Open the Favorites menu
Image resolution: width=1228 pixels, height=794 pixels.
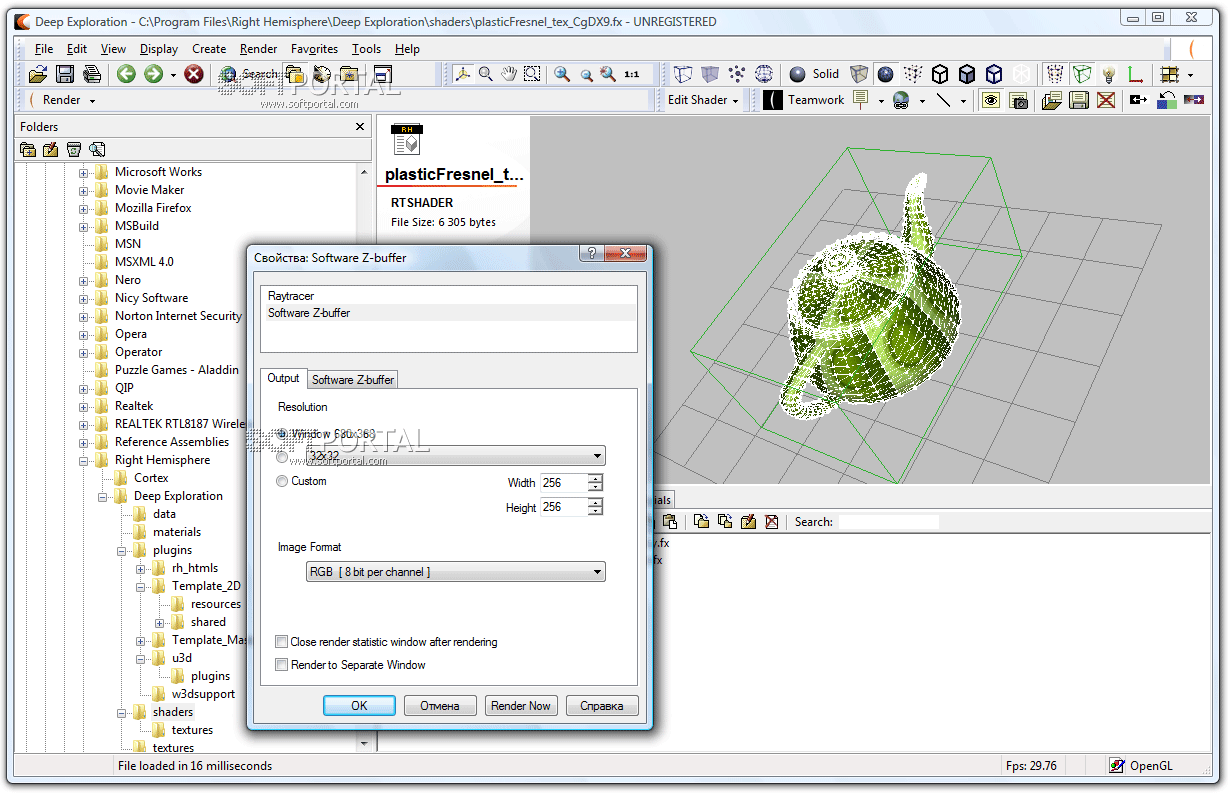[314, 49]
